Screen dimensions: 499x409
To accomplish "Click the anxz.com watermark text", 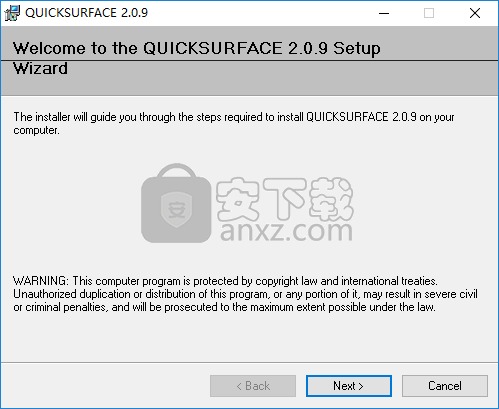I will pyautogui.click(x=286, y=231).
